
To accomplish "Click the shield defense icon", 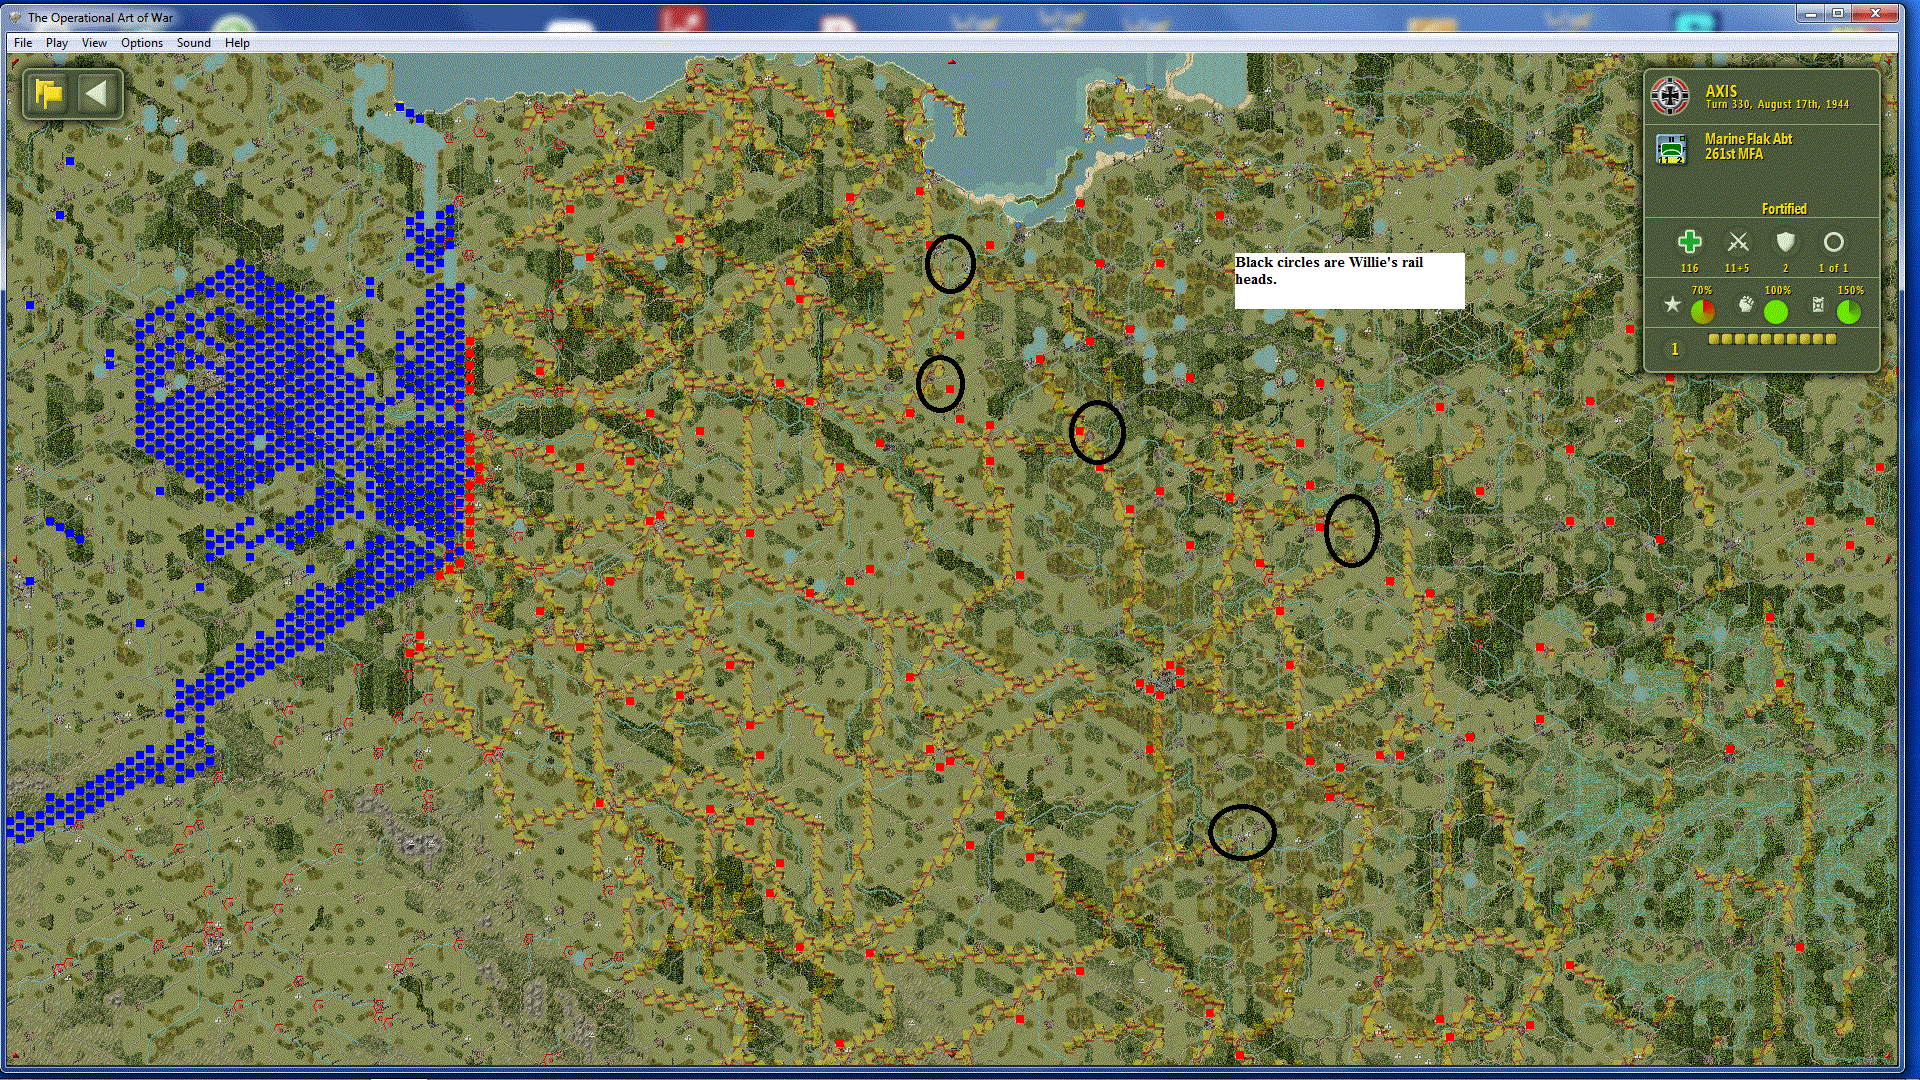I will [x=1785, y=242].
